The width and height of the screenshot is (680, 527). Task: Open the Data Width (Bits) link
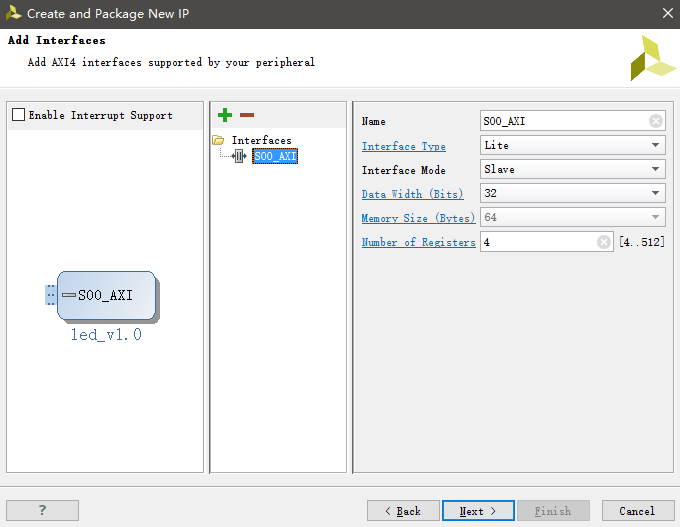412,194
